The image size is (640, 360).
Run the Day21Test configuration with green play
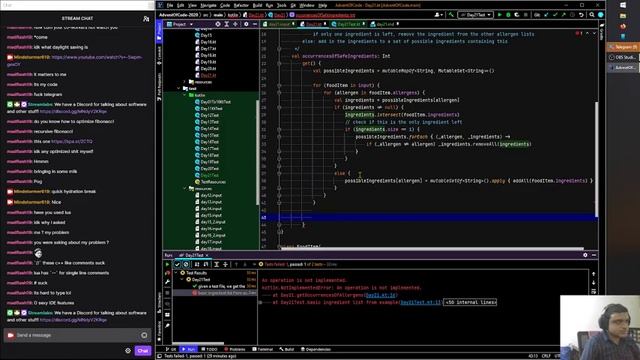click(x=499, y=15)
